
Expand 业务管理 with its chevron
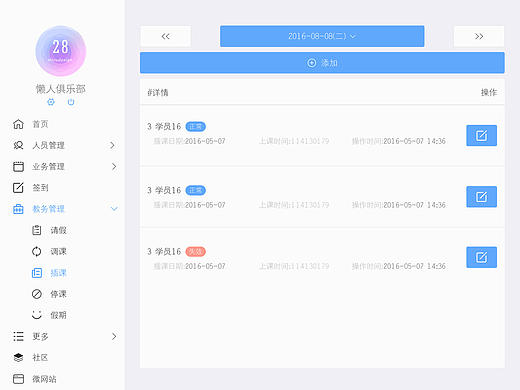[x=114, y=166]
